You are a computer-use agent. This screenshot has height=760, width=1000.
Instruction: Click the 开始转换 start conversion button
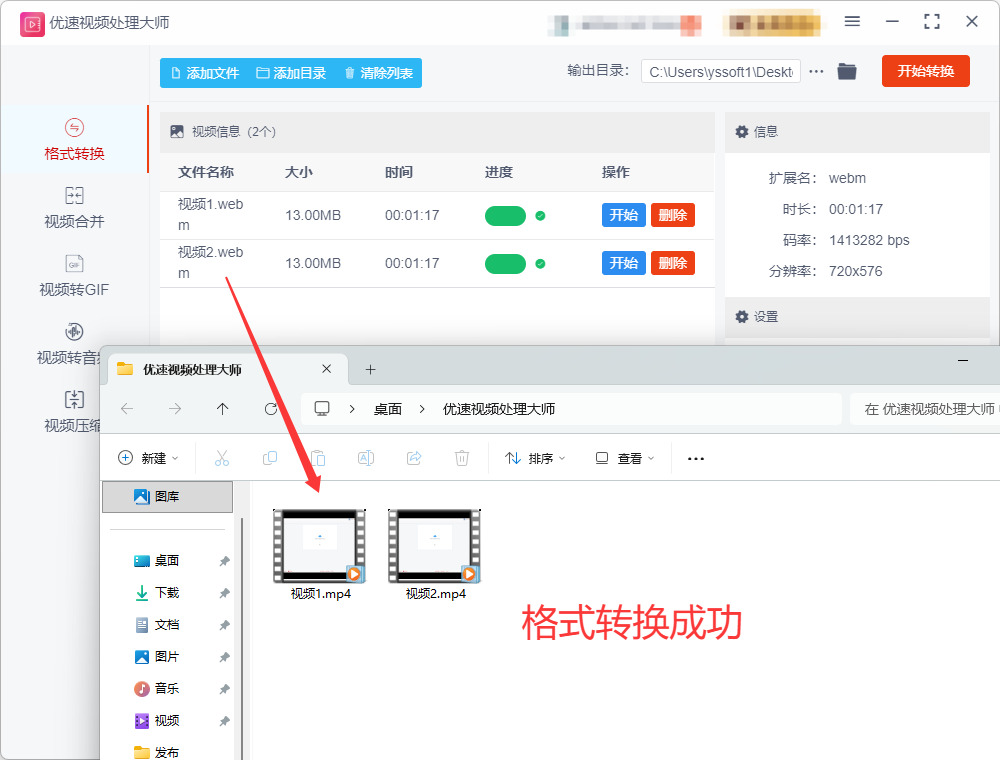(925, 71)
